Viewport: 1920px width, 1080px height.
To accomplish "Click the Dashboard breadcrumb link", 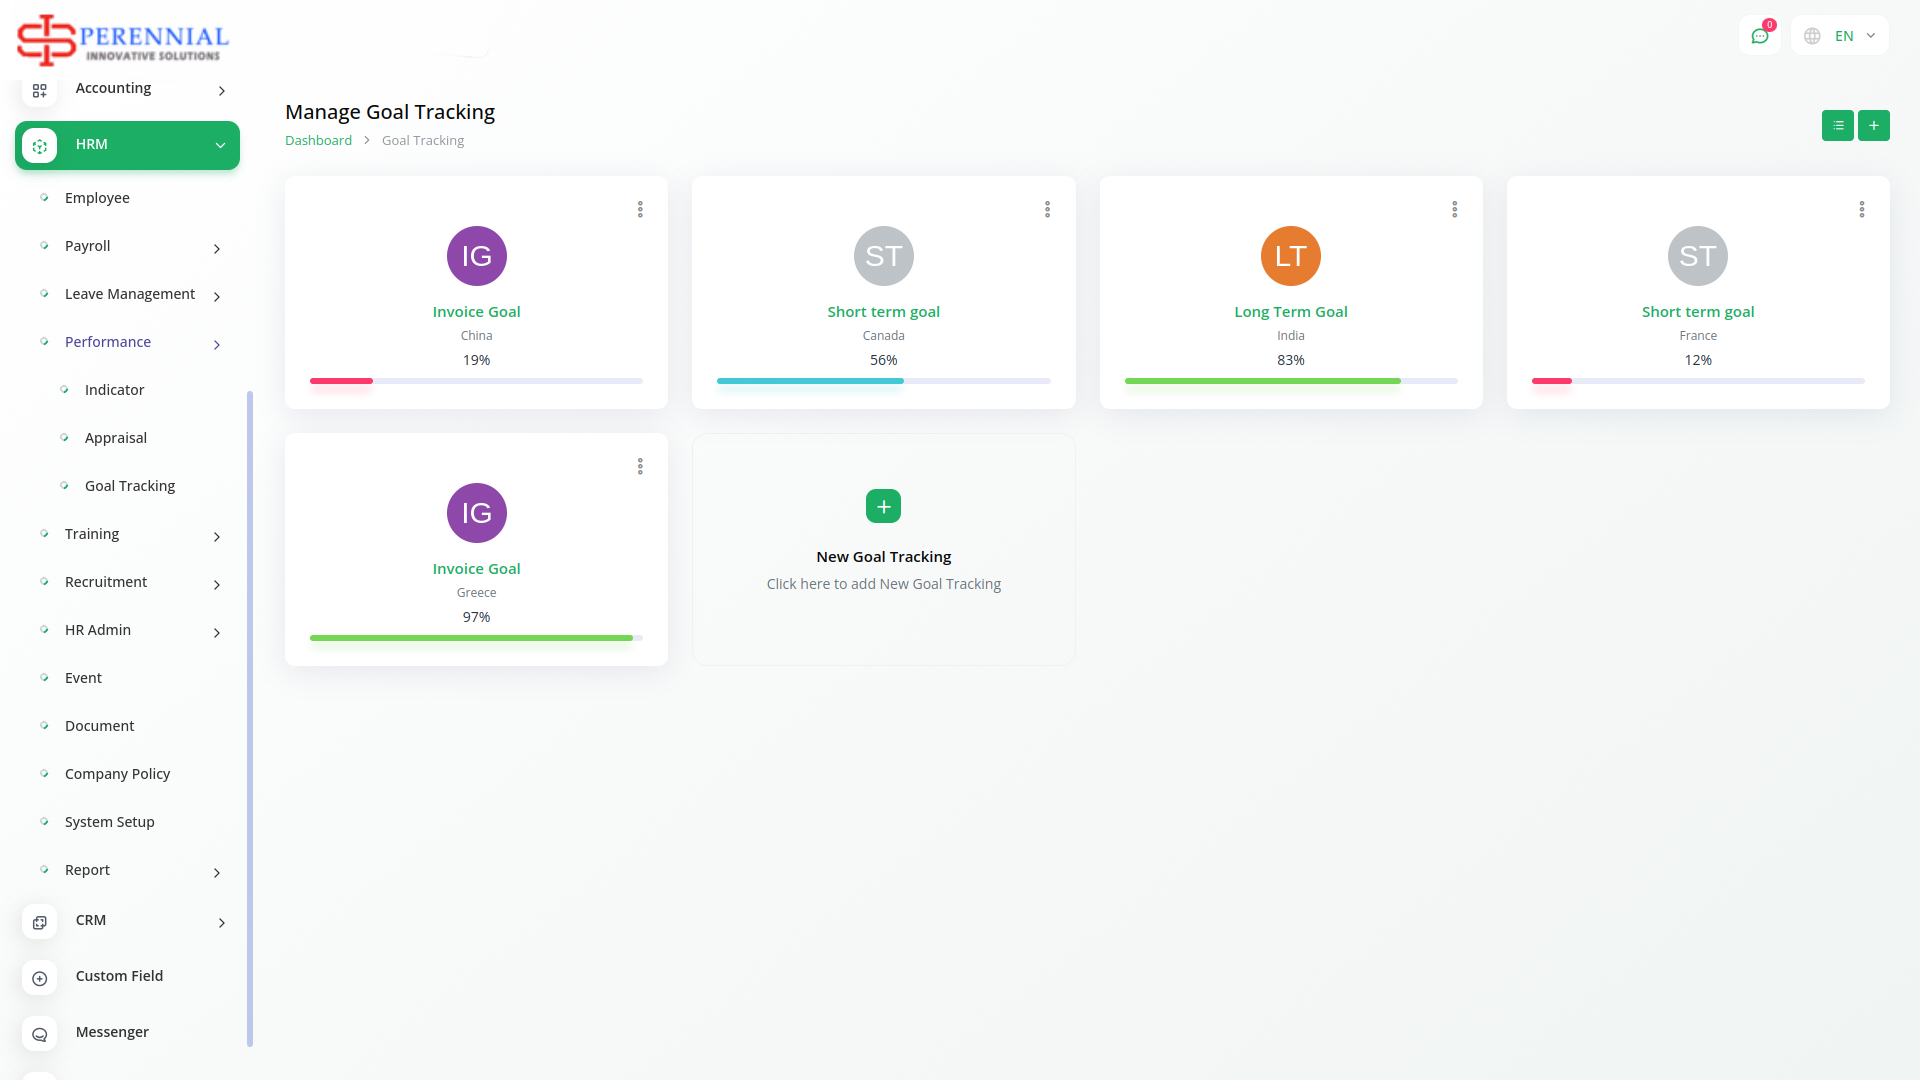I will click(318, 141).
